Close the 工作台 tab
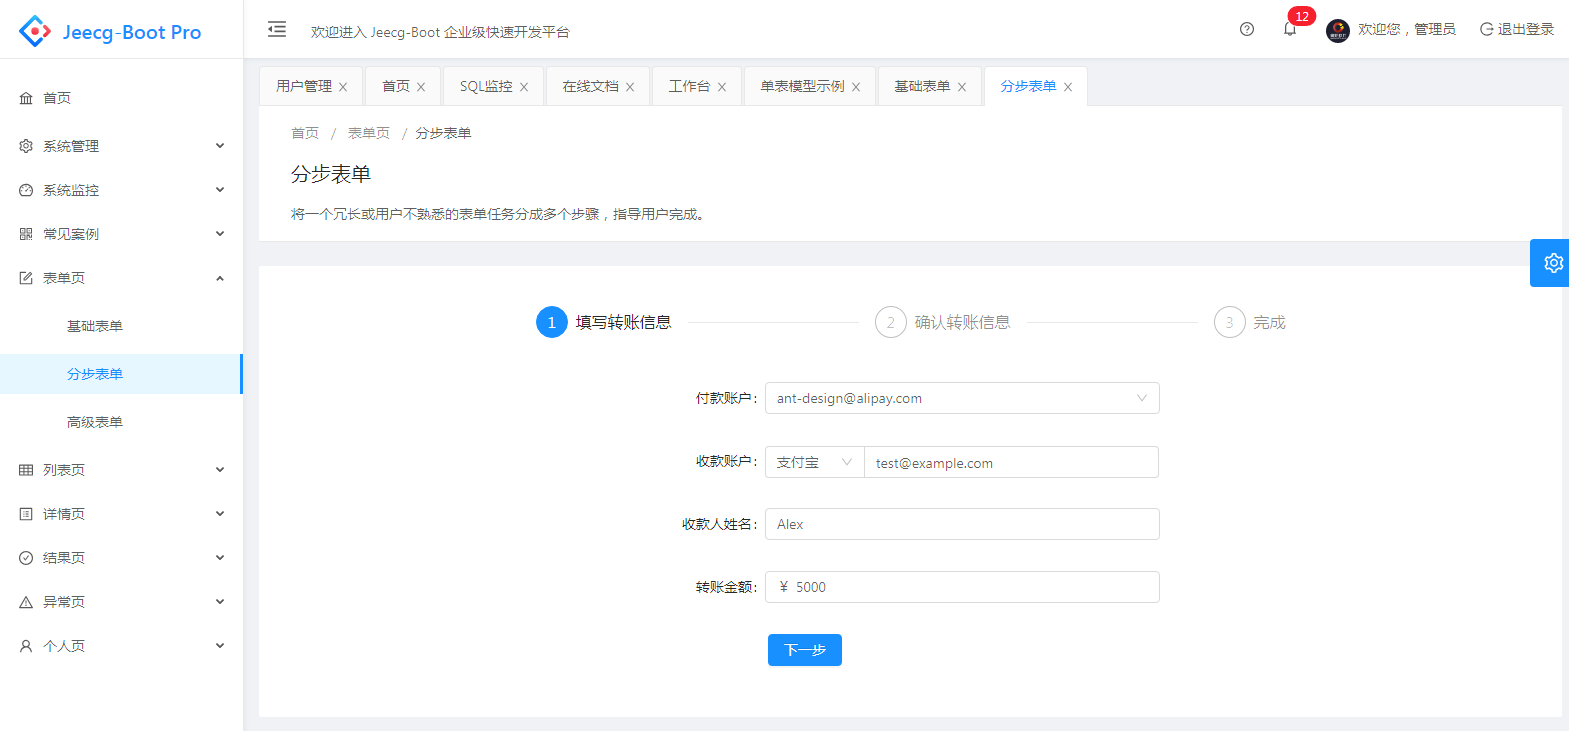The height and width of the screenshot is (731, 1569). point(722,87)
